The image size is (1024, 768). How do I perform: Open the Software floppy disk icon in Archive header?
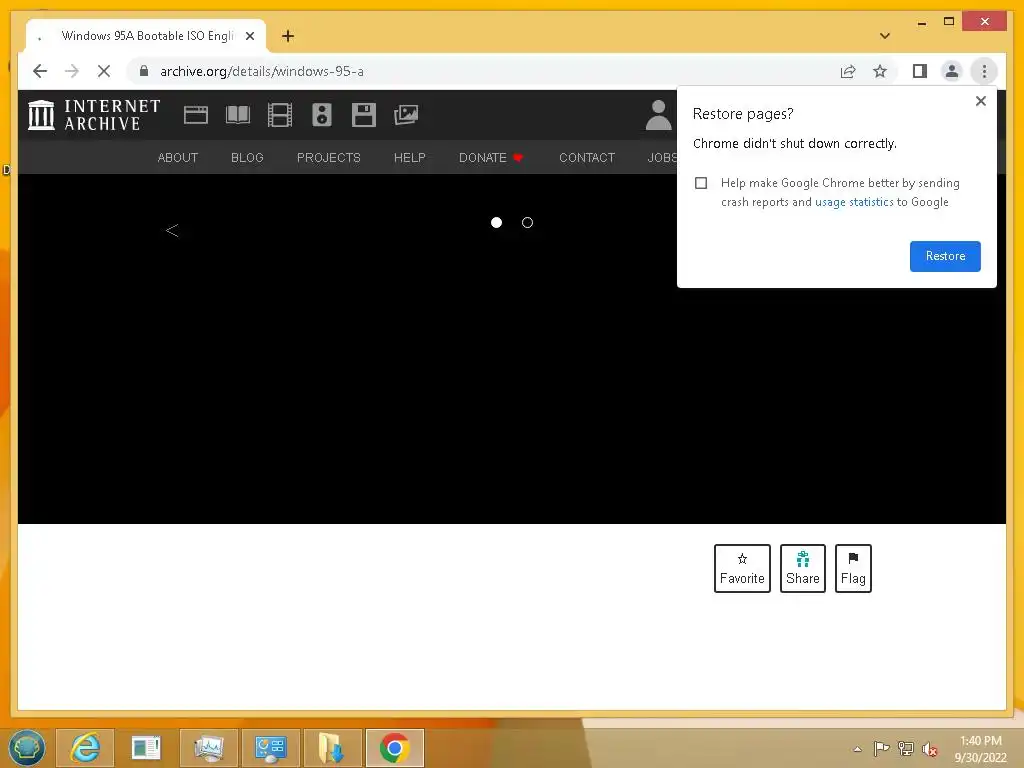tap(364, 115)
